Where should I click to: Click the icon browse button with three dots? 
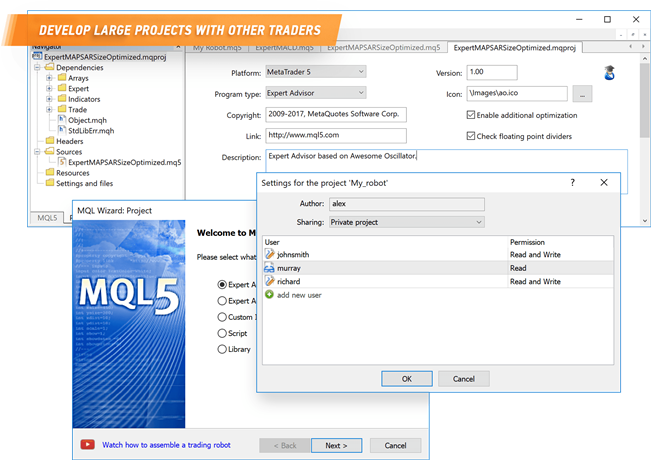point(583,94)
